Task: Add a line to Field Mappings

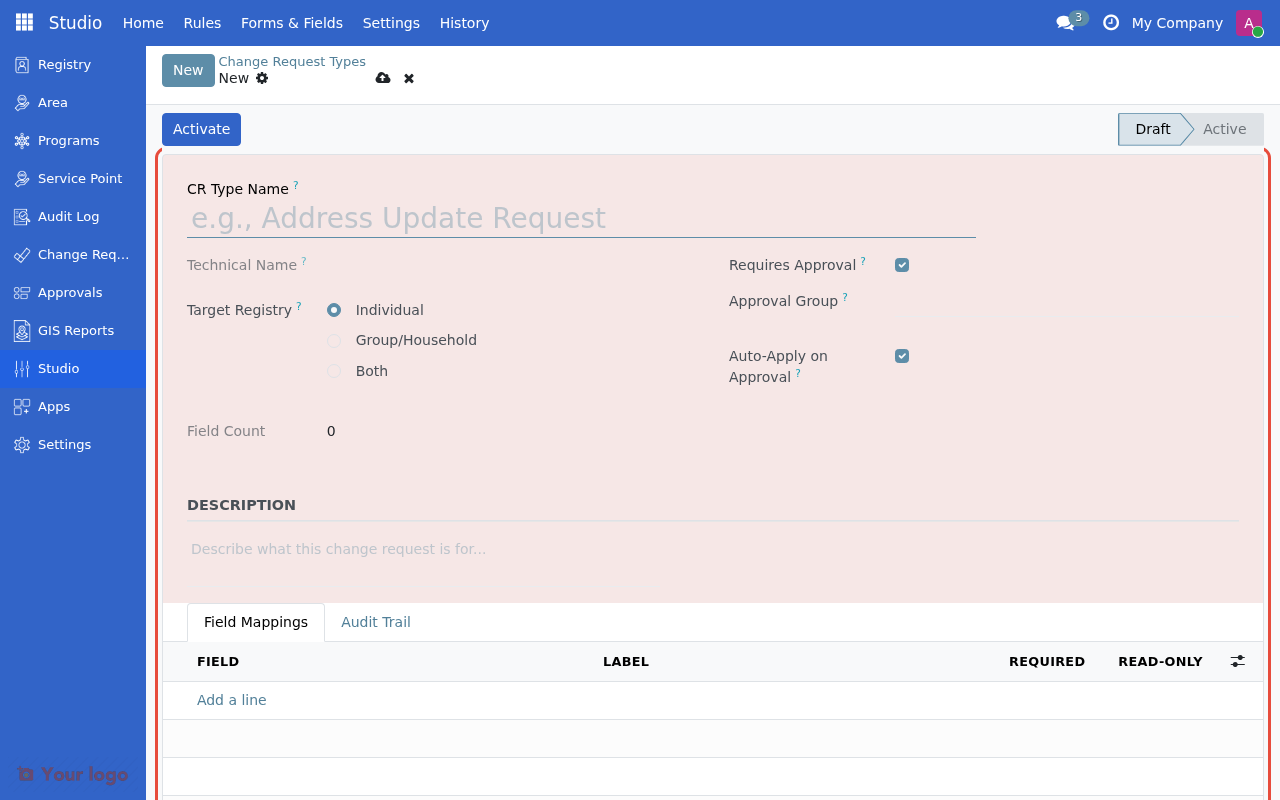Action: point(231,699)
